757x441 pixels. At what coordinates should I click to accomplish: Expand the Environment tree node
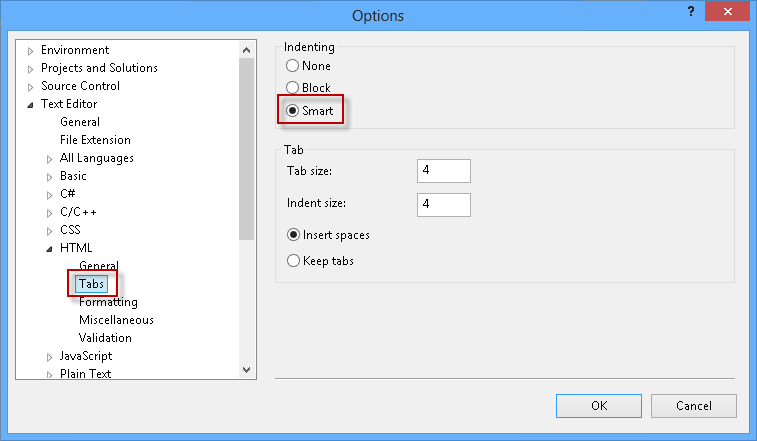(x=30, y=51)
